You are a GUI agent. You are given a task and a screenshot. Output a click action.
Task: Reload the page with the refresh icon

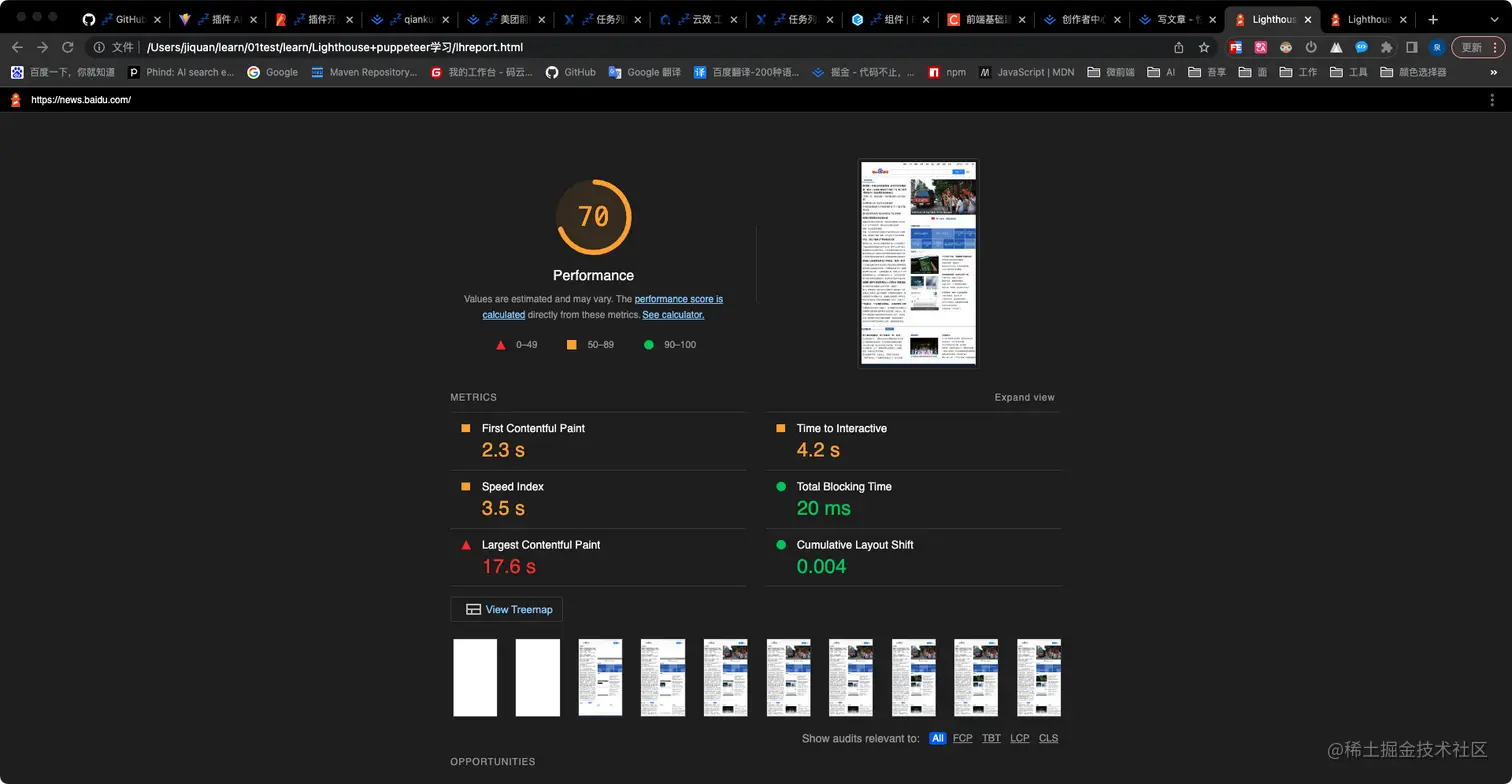click(68, 47)
